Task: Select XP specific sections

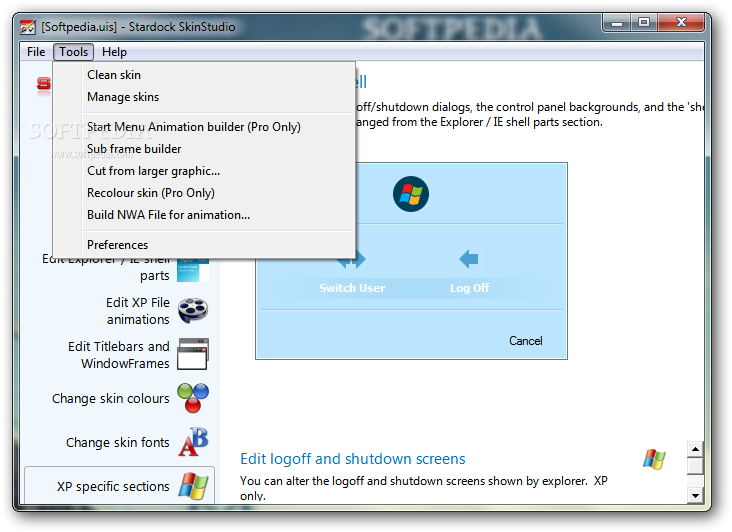Action: [120, 486]
